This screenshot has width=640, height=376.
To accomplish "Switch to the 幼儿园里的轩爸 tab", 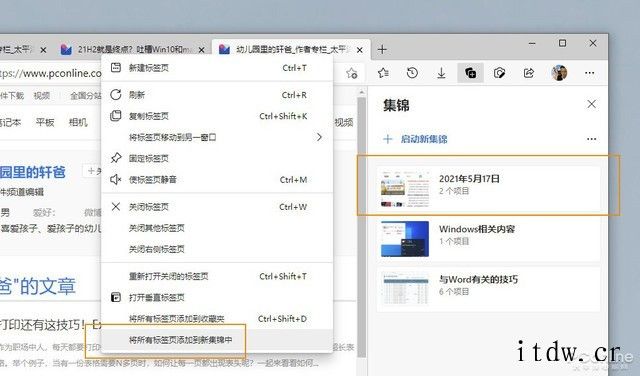I will pyautogui.click(x=291, y=49).
